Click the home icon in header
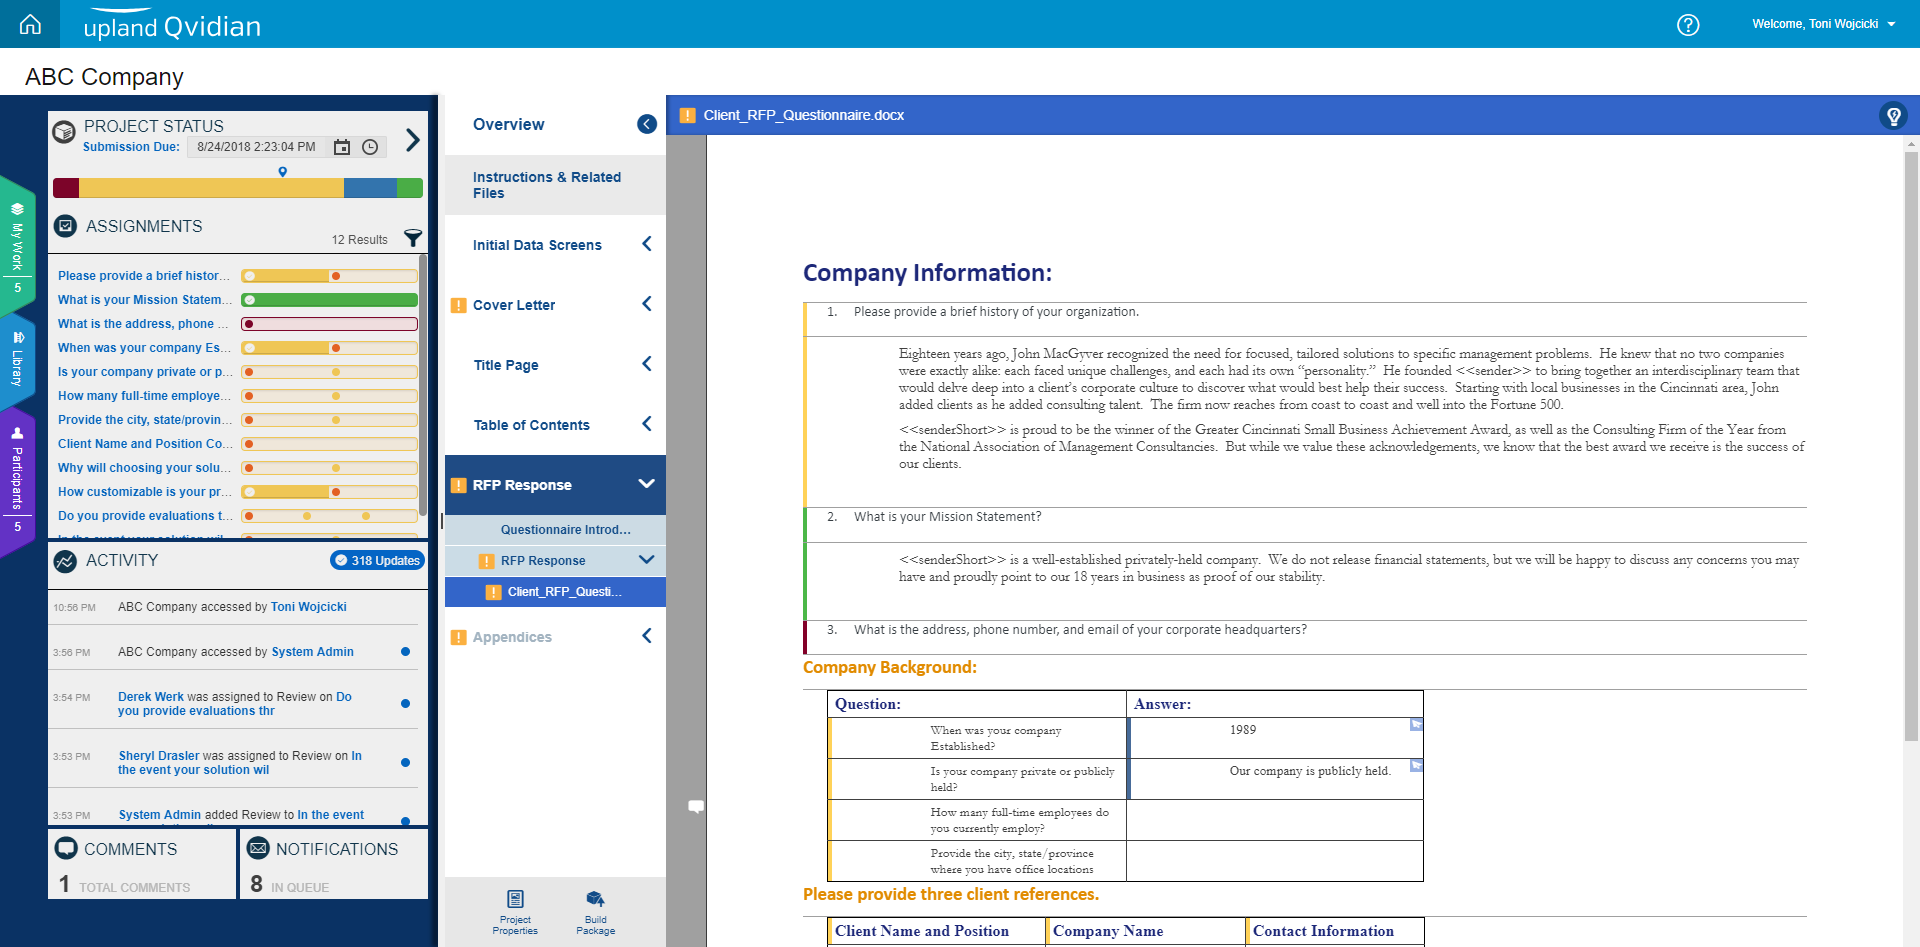 point(30,24)
